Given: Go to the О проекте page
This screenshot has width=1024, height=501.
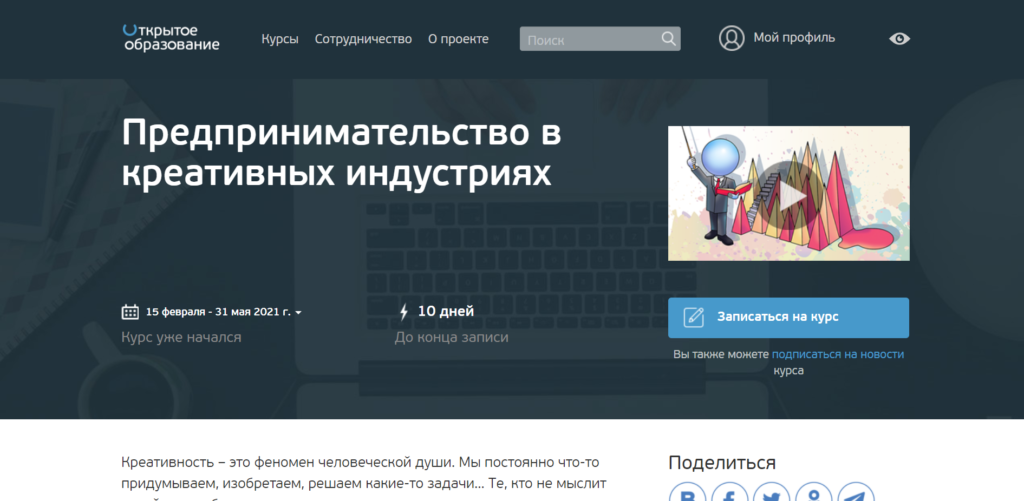Looking at the screenshot, I should [458, 39].
